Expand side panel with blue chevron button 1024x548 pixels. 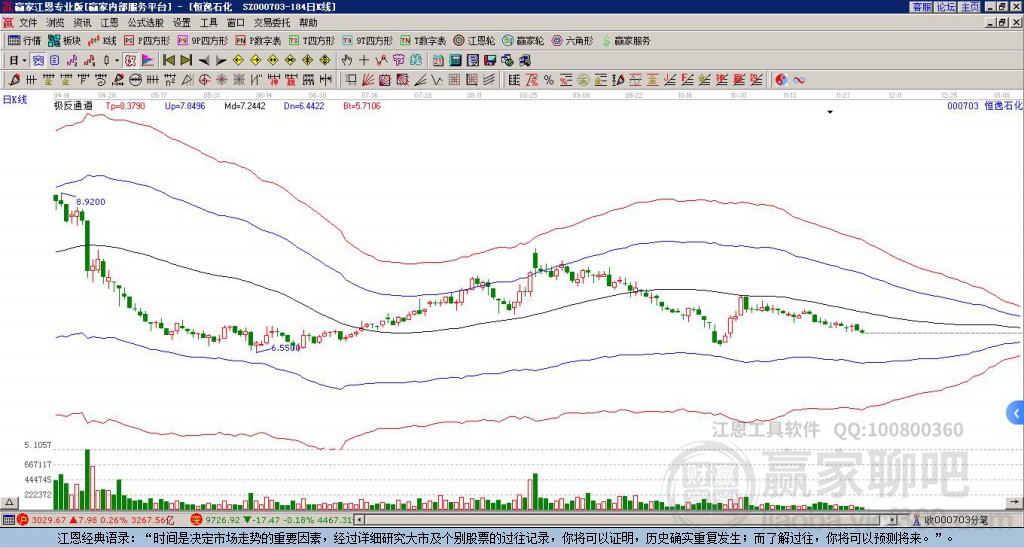tap(1016, 413)
